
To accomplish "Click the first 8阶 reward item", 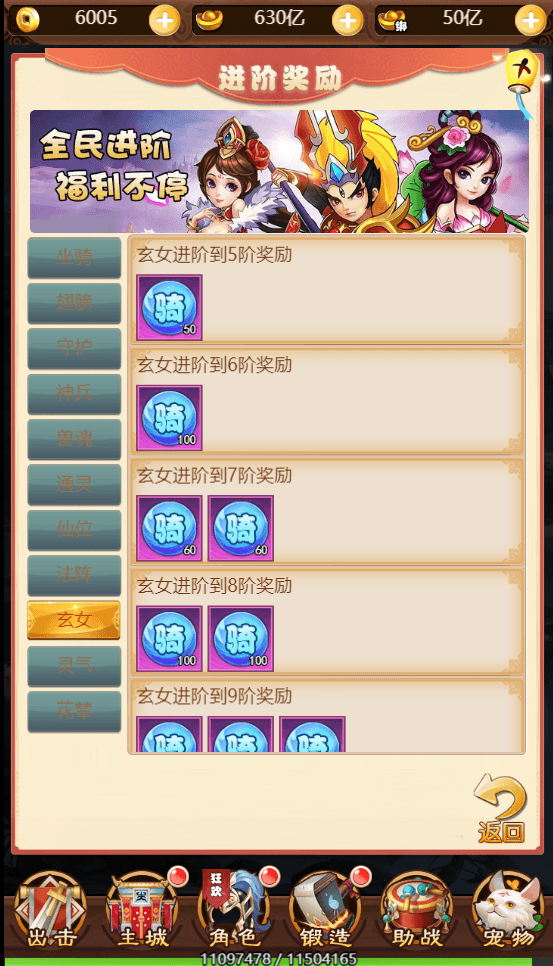I will point(169,638).
